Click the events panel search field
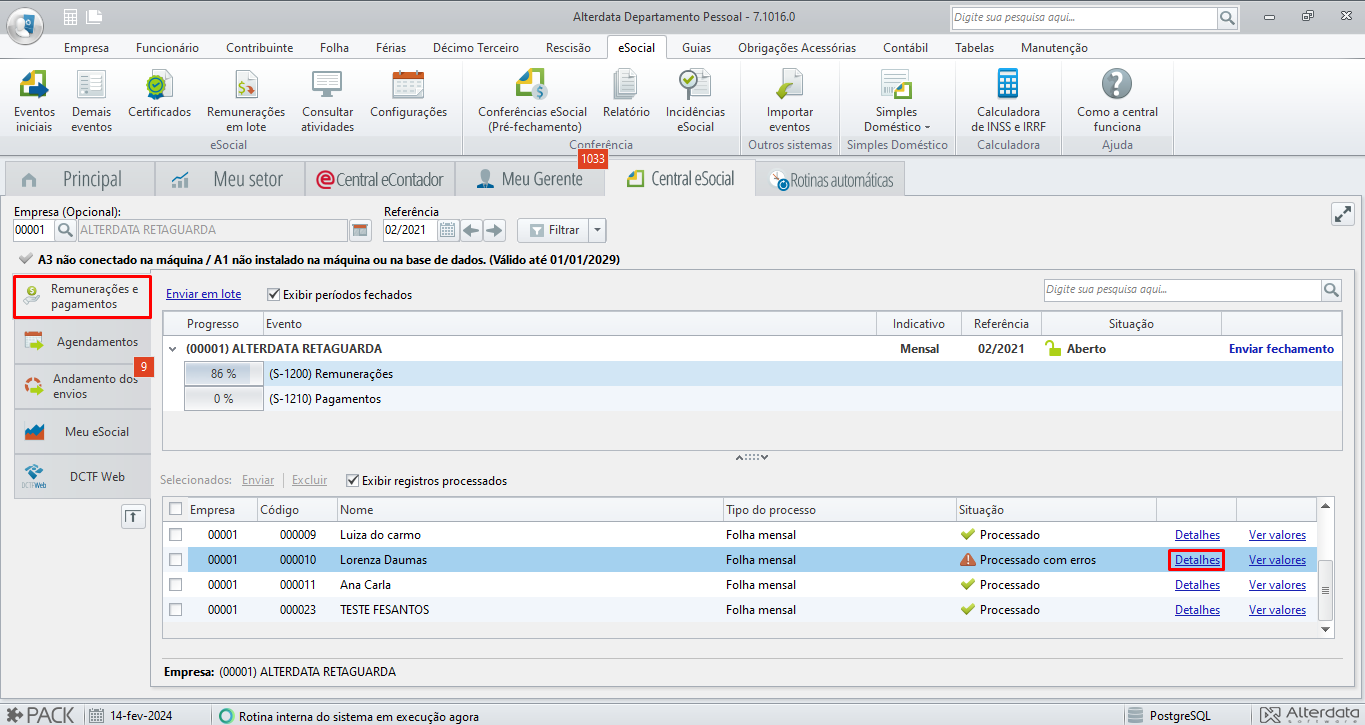1365x725 pixels. 1182,290
